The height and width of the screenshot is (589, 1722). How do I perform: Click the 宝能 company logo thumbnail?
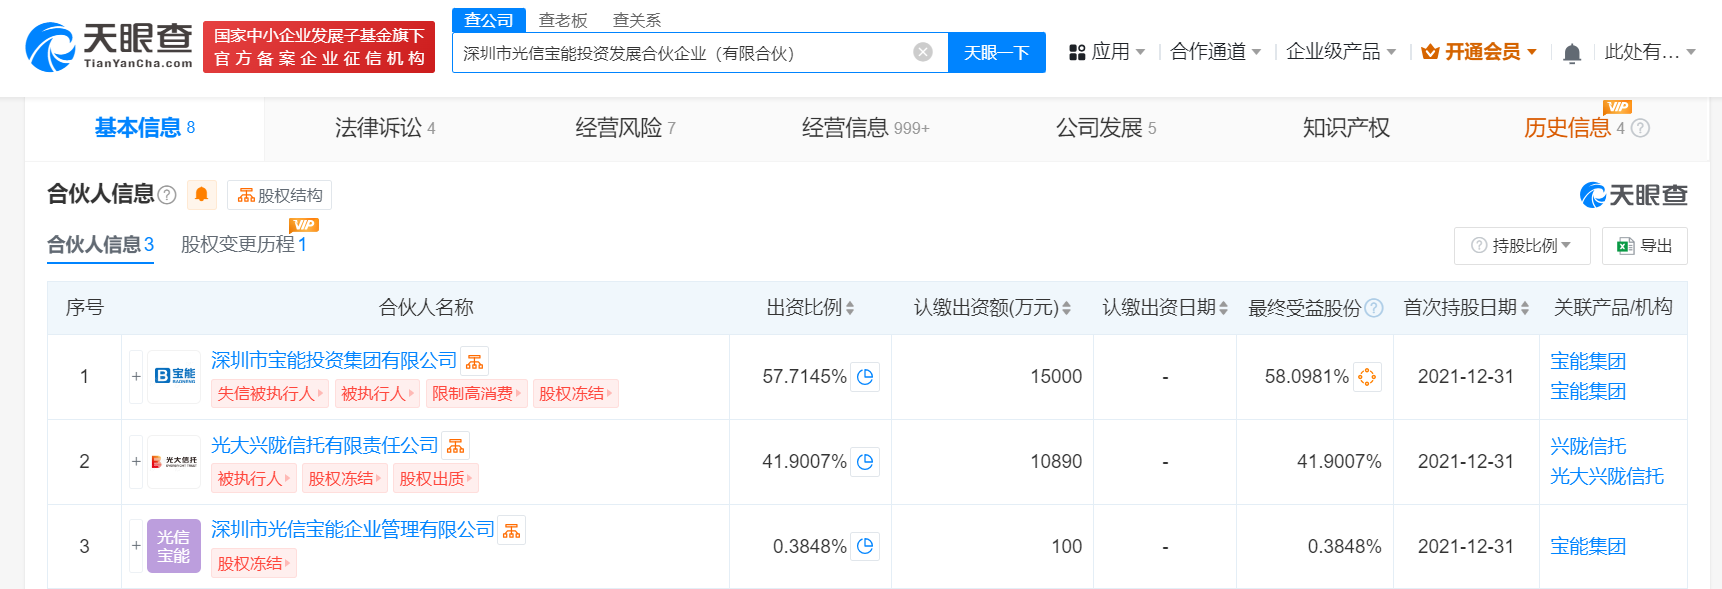[x=174, y=377]
